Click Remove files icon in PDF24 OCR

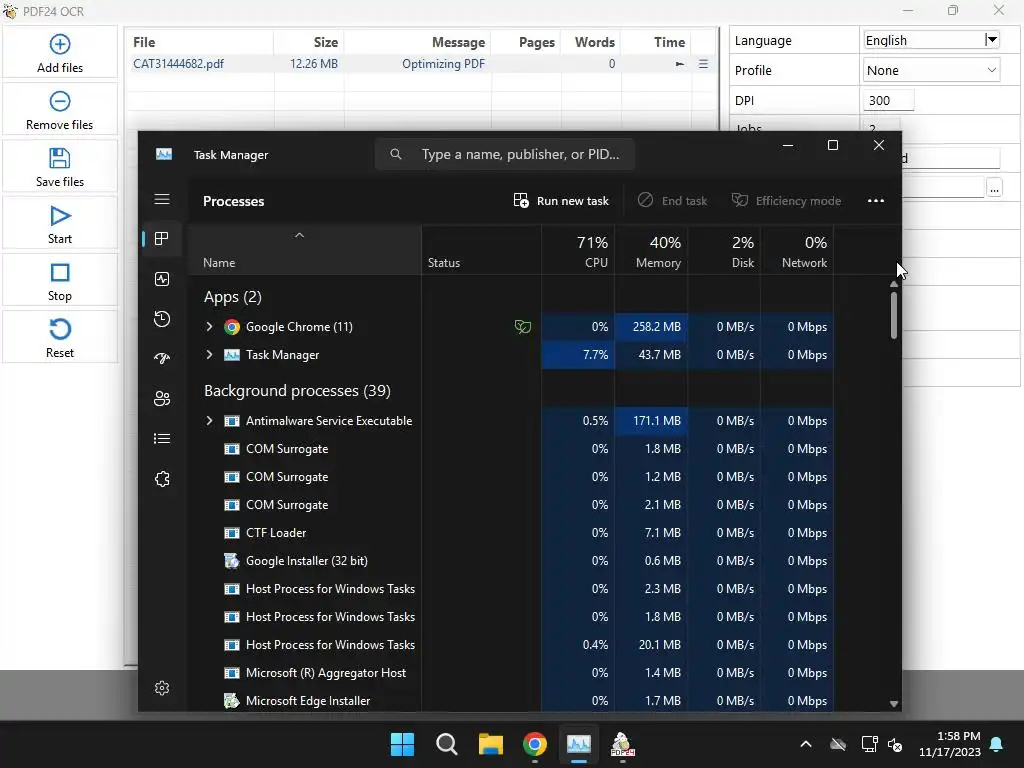(x=59, y=101)
